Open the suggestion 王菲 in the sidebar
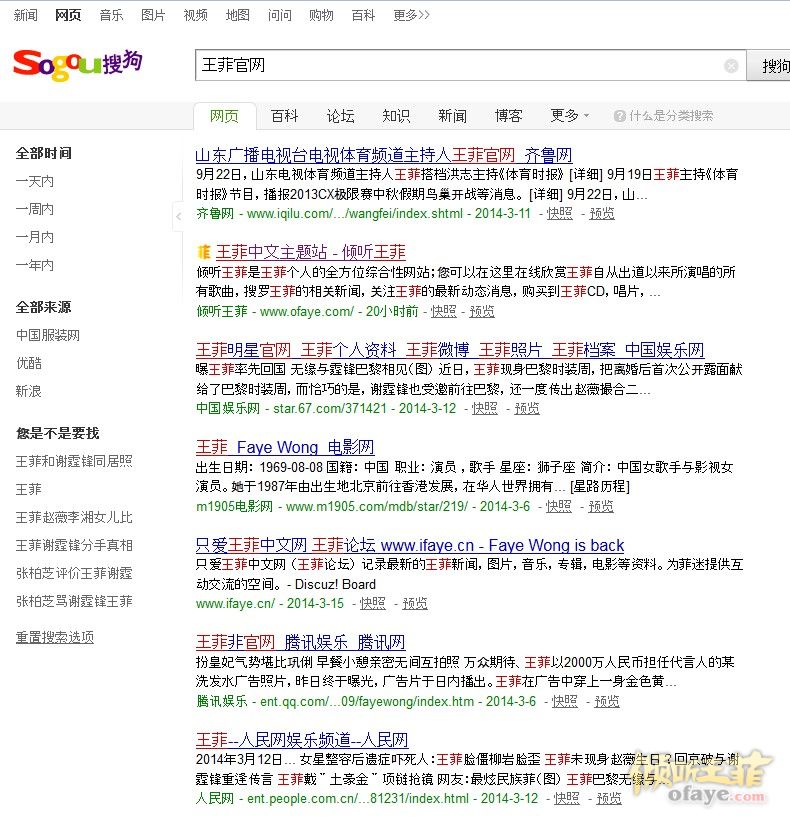The width and height of the screenshot is (790, 820). tap(29, 489)
